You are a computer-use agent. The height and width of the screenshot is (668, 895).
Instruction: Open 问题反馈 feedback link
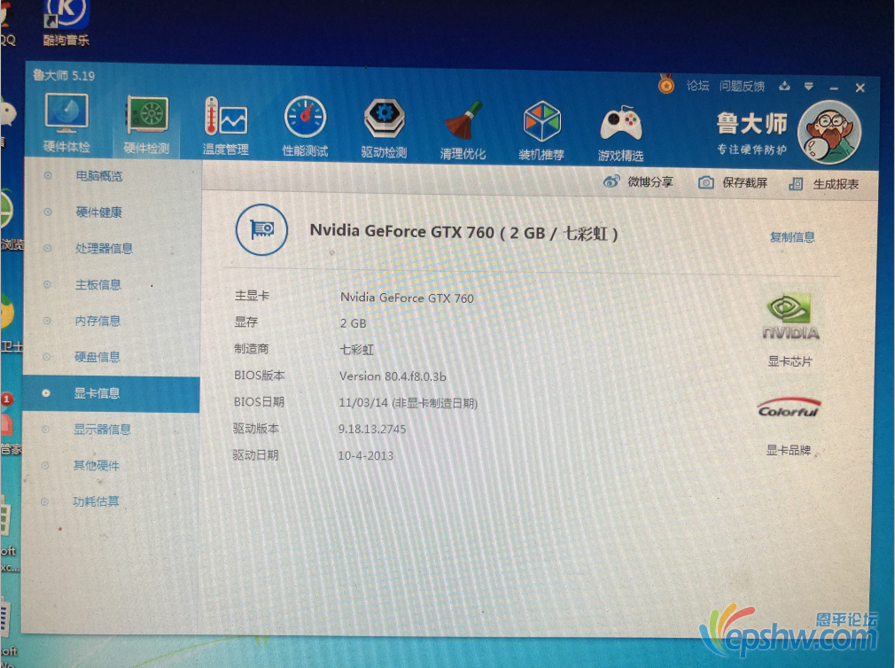[x=741, y=86]
